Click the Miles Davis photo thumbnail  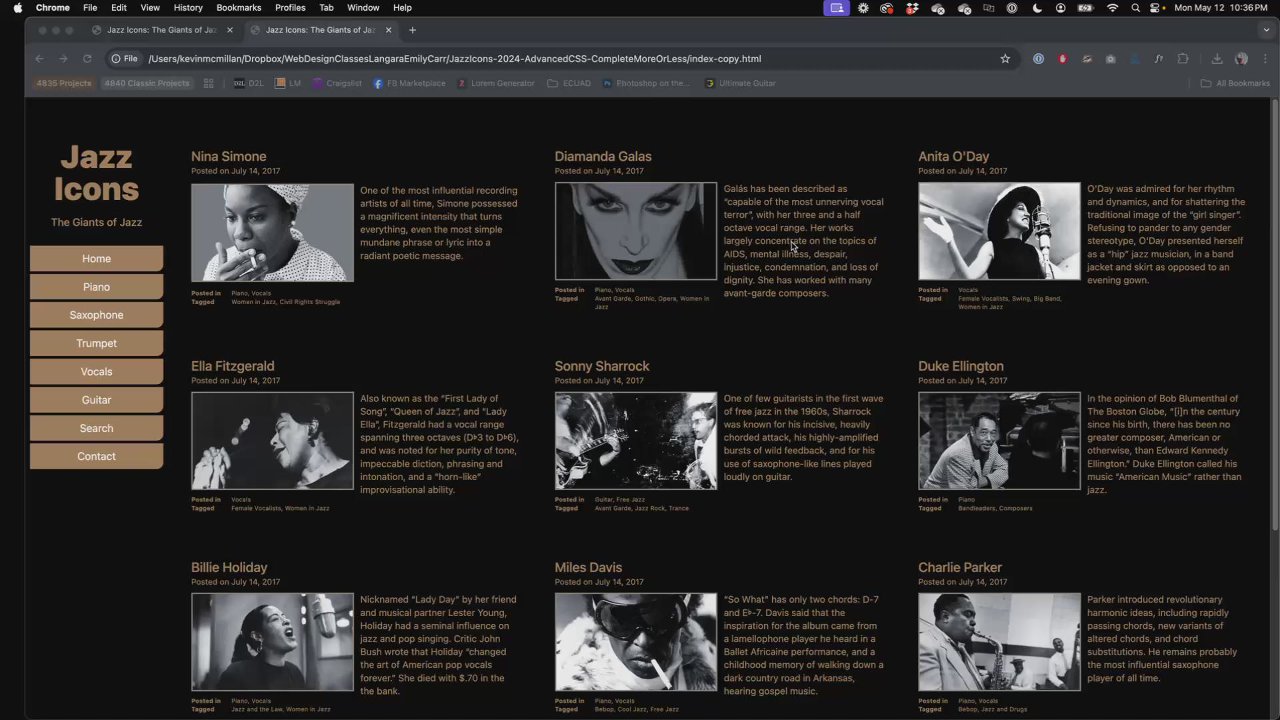pyautogui.click(x=636, y=642)
